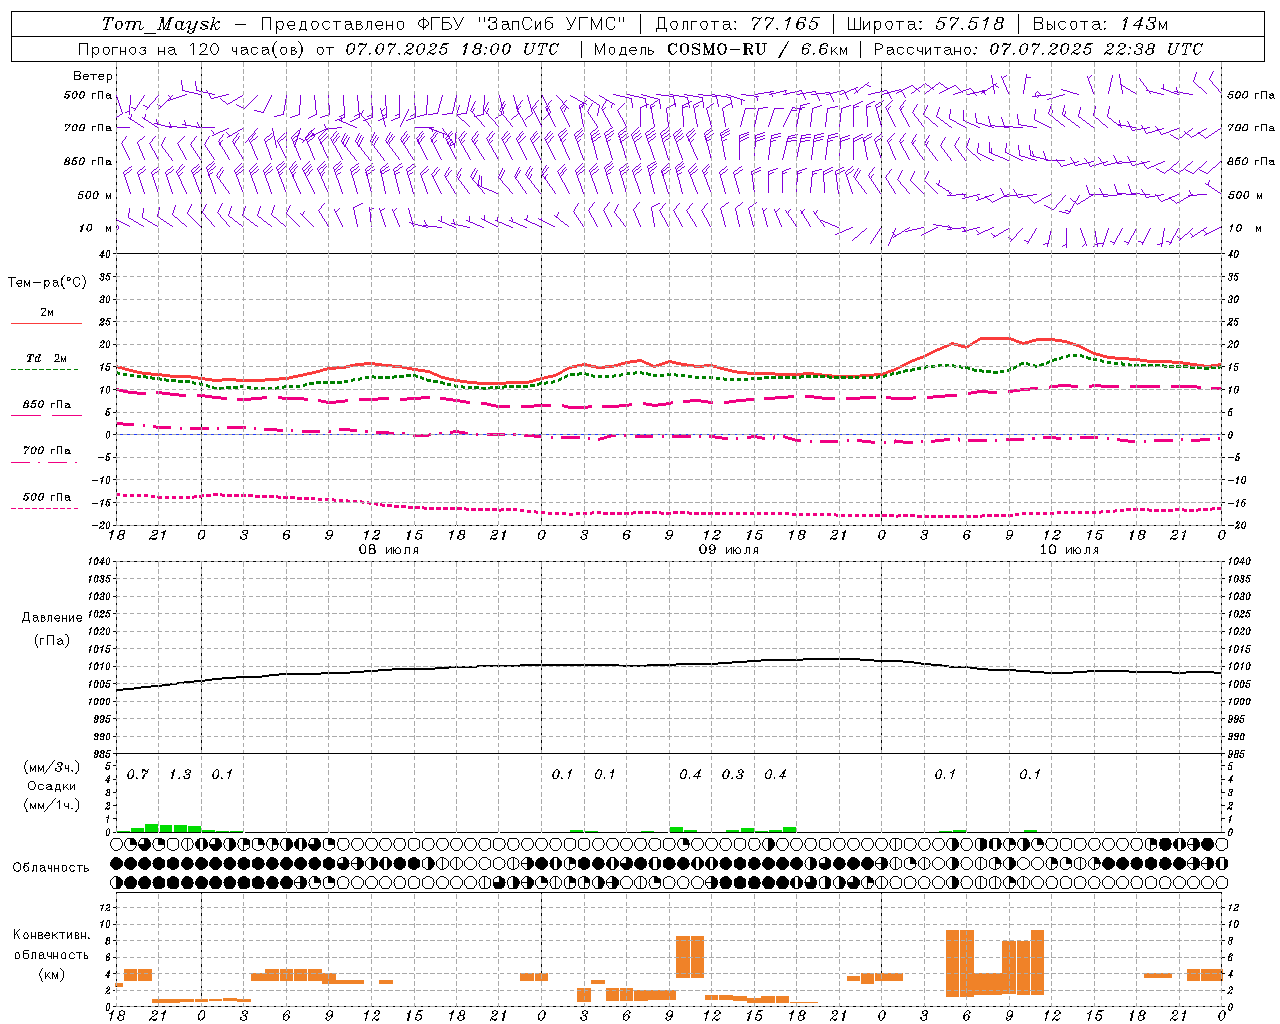Click the 'Td 2м' legend label

tap(47, 358)
